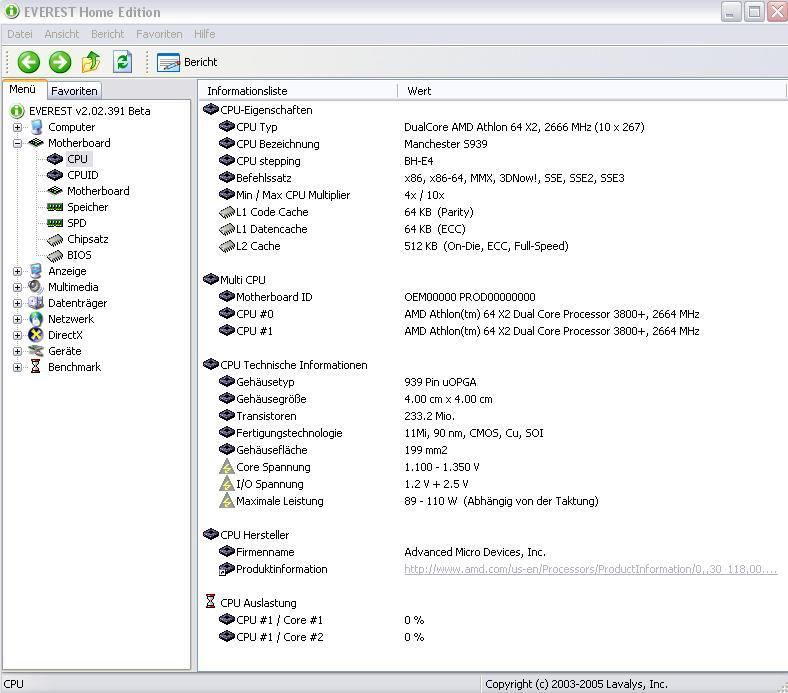
Task: Click the L2 Cache chip icon
Action: pyautogui.click(x=227, y=247)
